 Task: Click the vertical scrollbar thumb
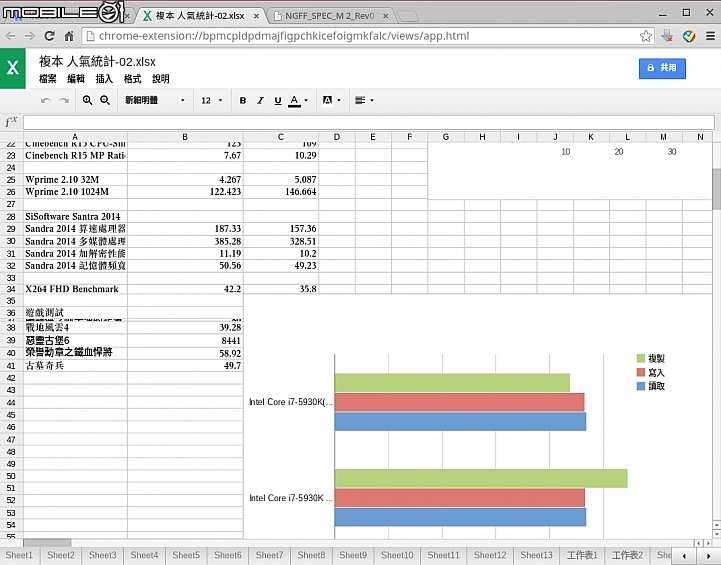click(x=716, y=188)
